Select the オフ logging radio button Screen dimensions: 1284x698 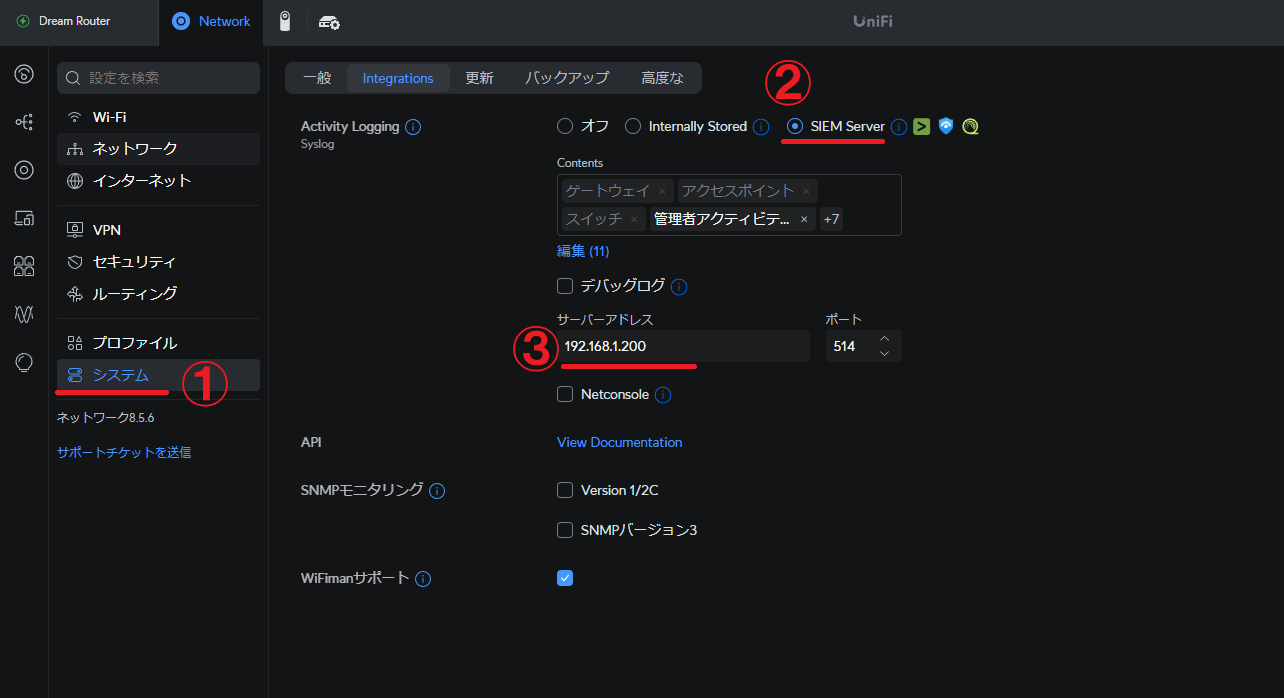coord(565,126)
